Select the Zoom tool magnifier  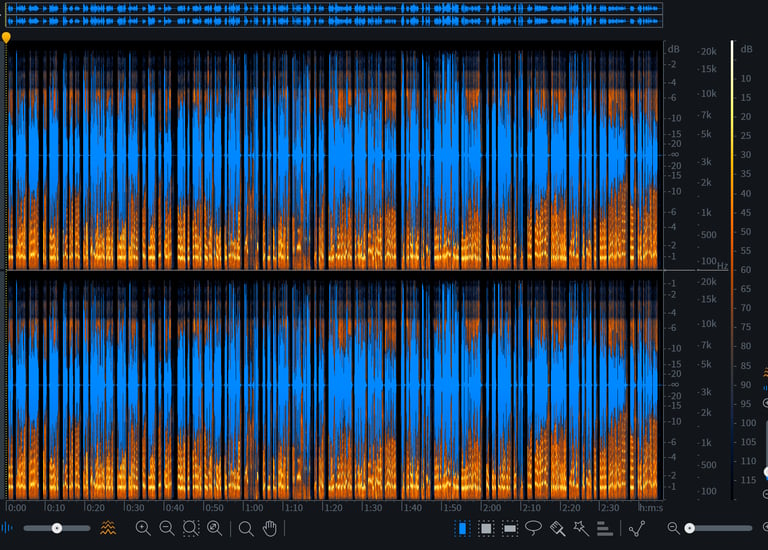(x=246, y=528)
